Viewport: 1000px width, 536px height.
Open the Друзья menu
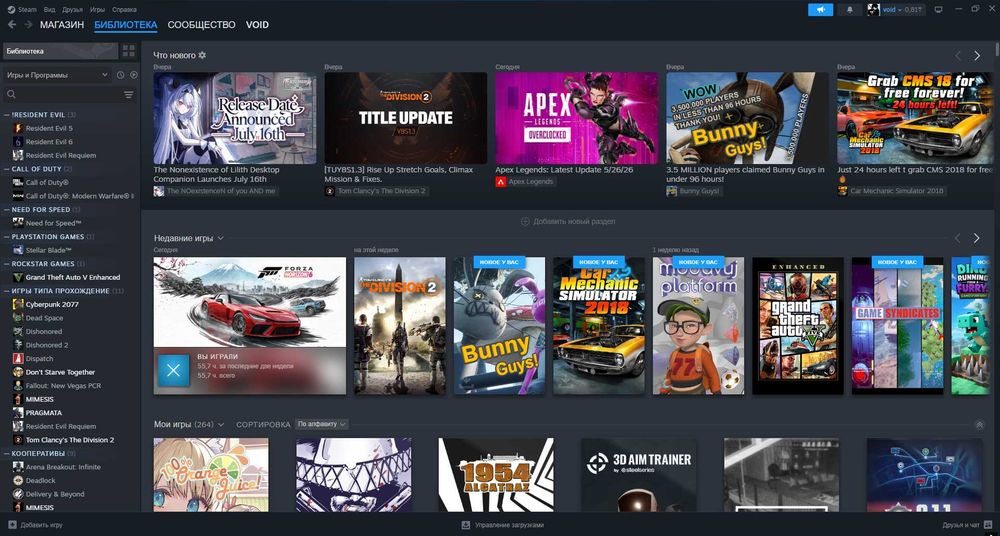click(x=72, y=10)
